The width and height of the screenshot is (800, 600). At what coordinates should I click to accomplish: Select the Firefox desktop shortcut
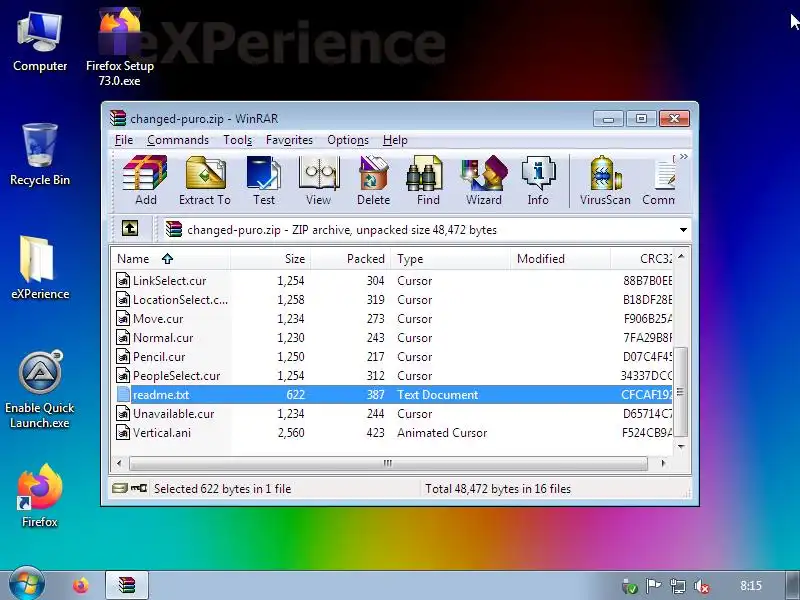(x=40, y=496)
